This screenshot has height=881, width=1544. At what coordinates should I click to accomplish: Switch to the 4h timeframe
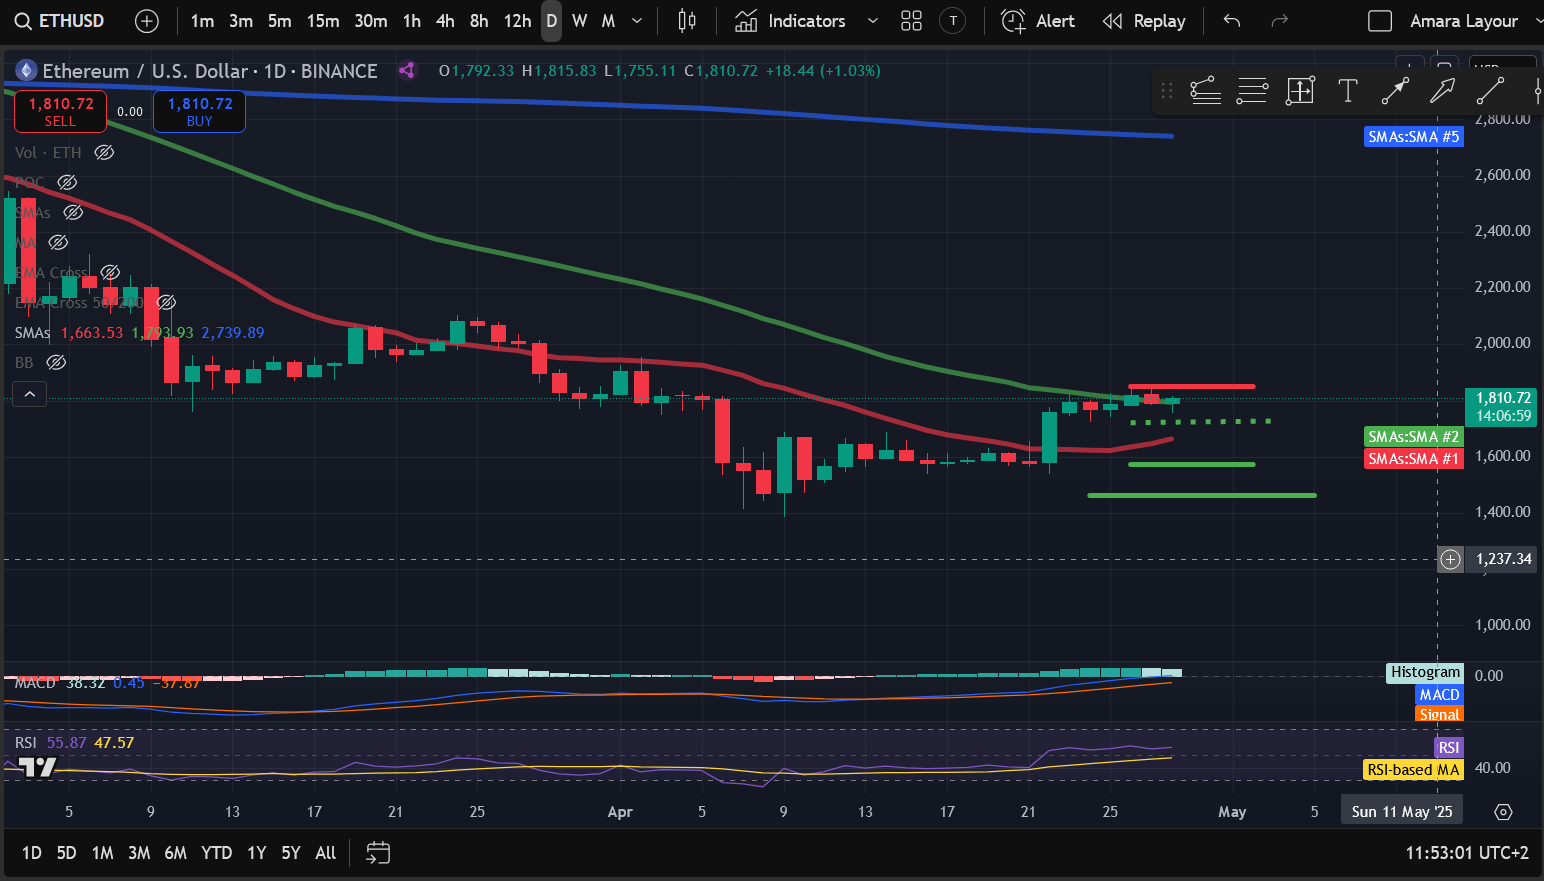445,21
